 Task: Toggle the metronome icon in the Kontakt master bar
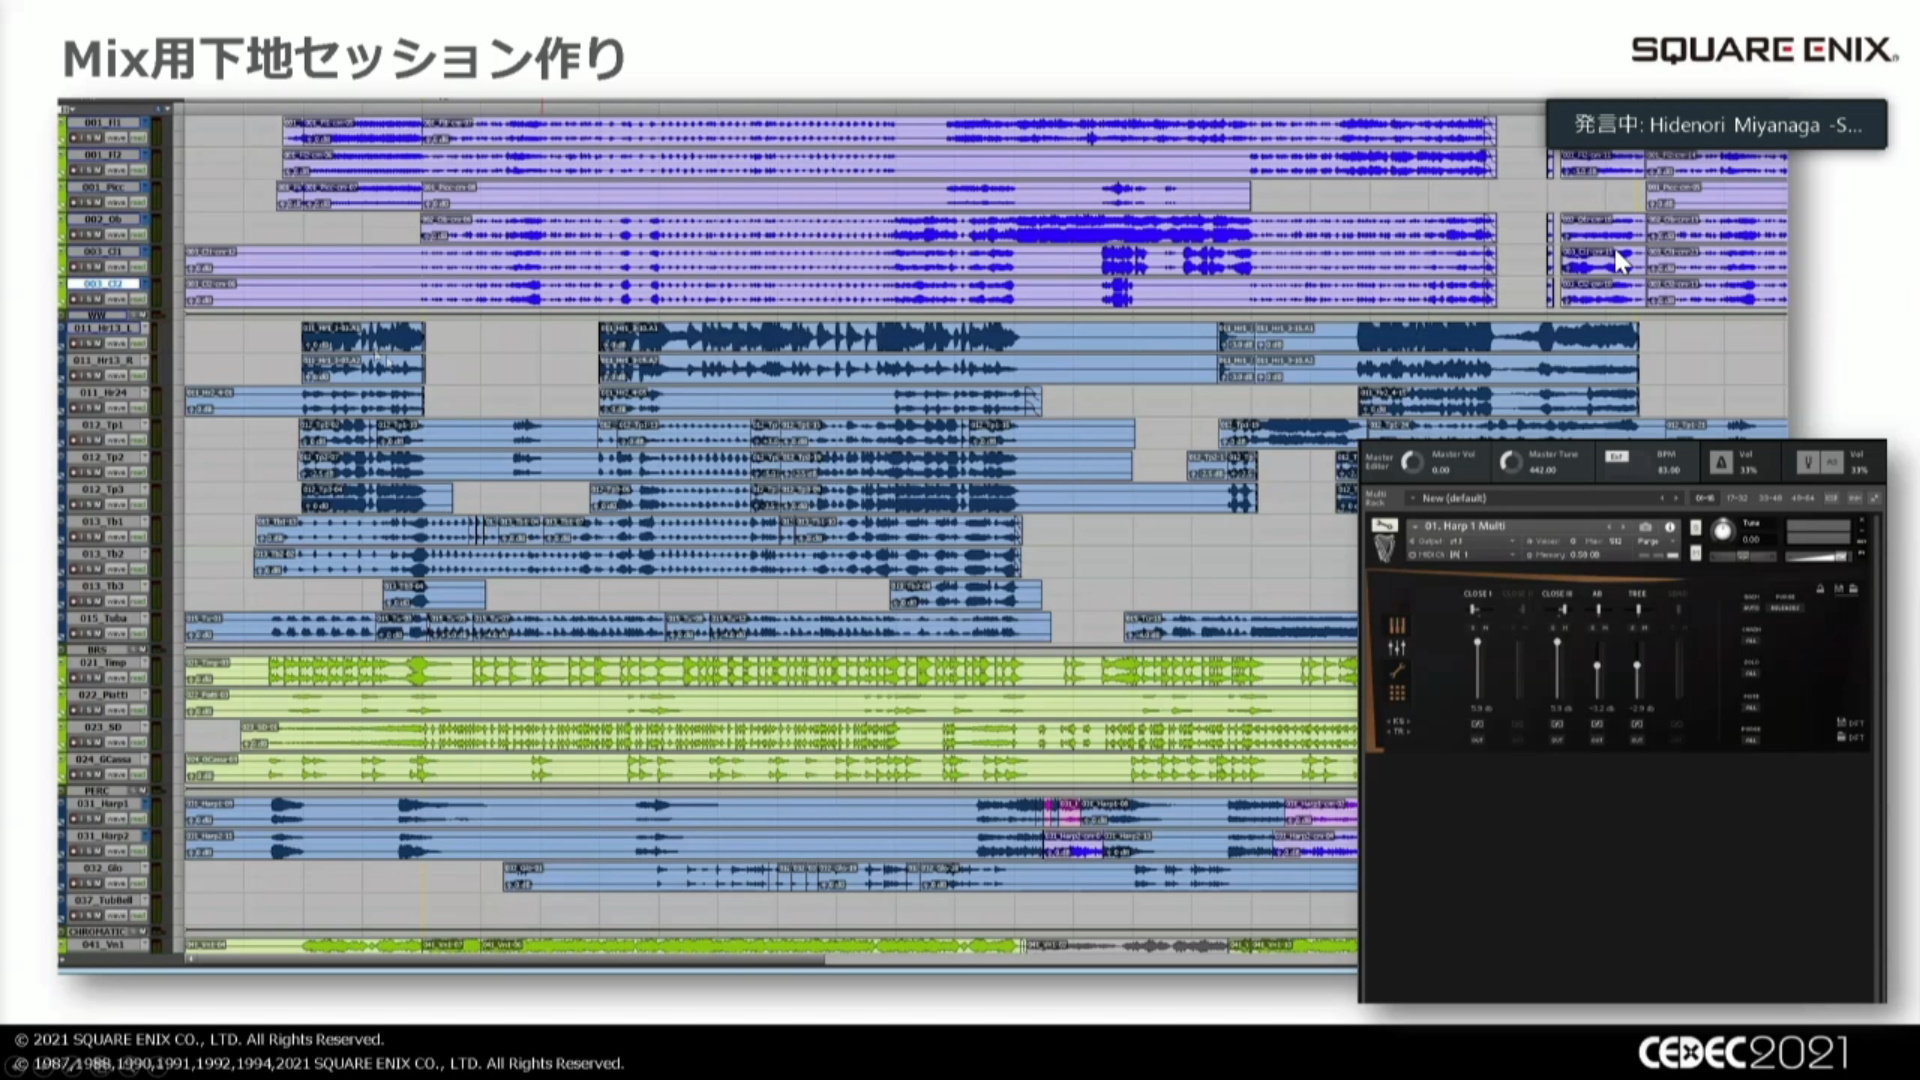click(1721, 462)
